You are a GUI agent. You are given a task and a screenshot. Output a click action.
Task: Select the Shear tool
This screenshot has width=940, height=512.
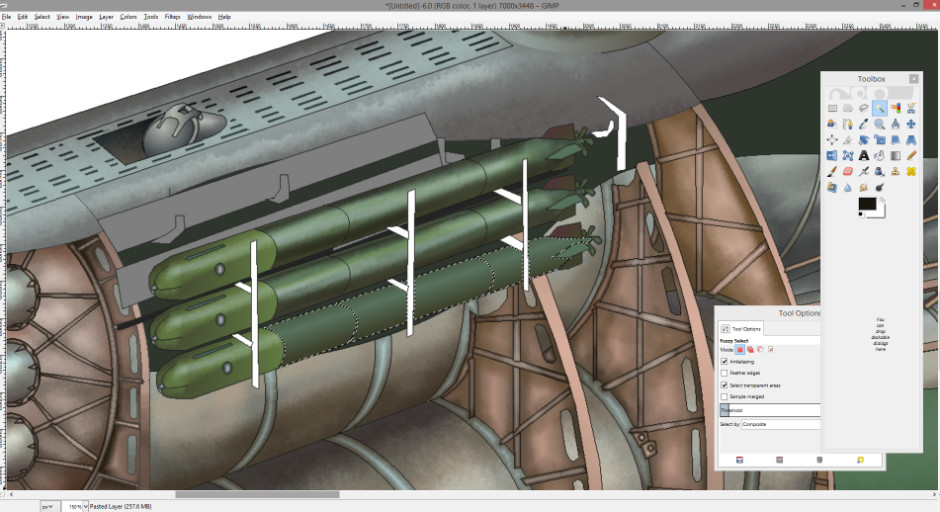tap(895, 140)
